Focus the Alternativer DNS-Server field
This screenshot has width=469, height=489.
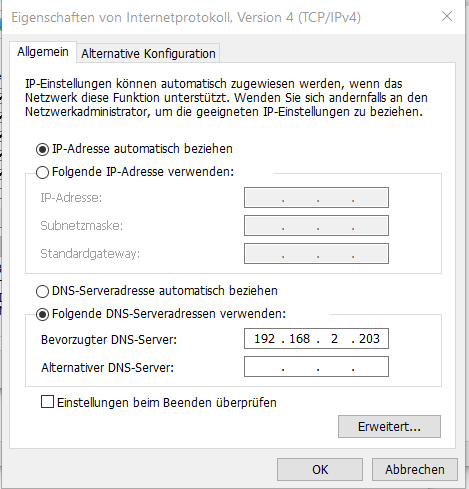(x=316, y=367)
